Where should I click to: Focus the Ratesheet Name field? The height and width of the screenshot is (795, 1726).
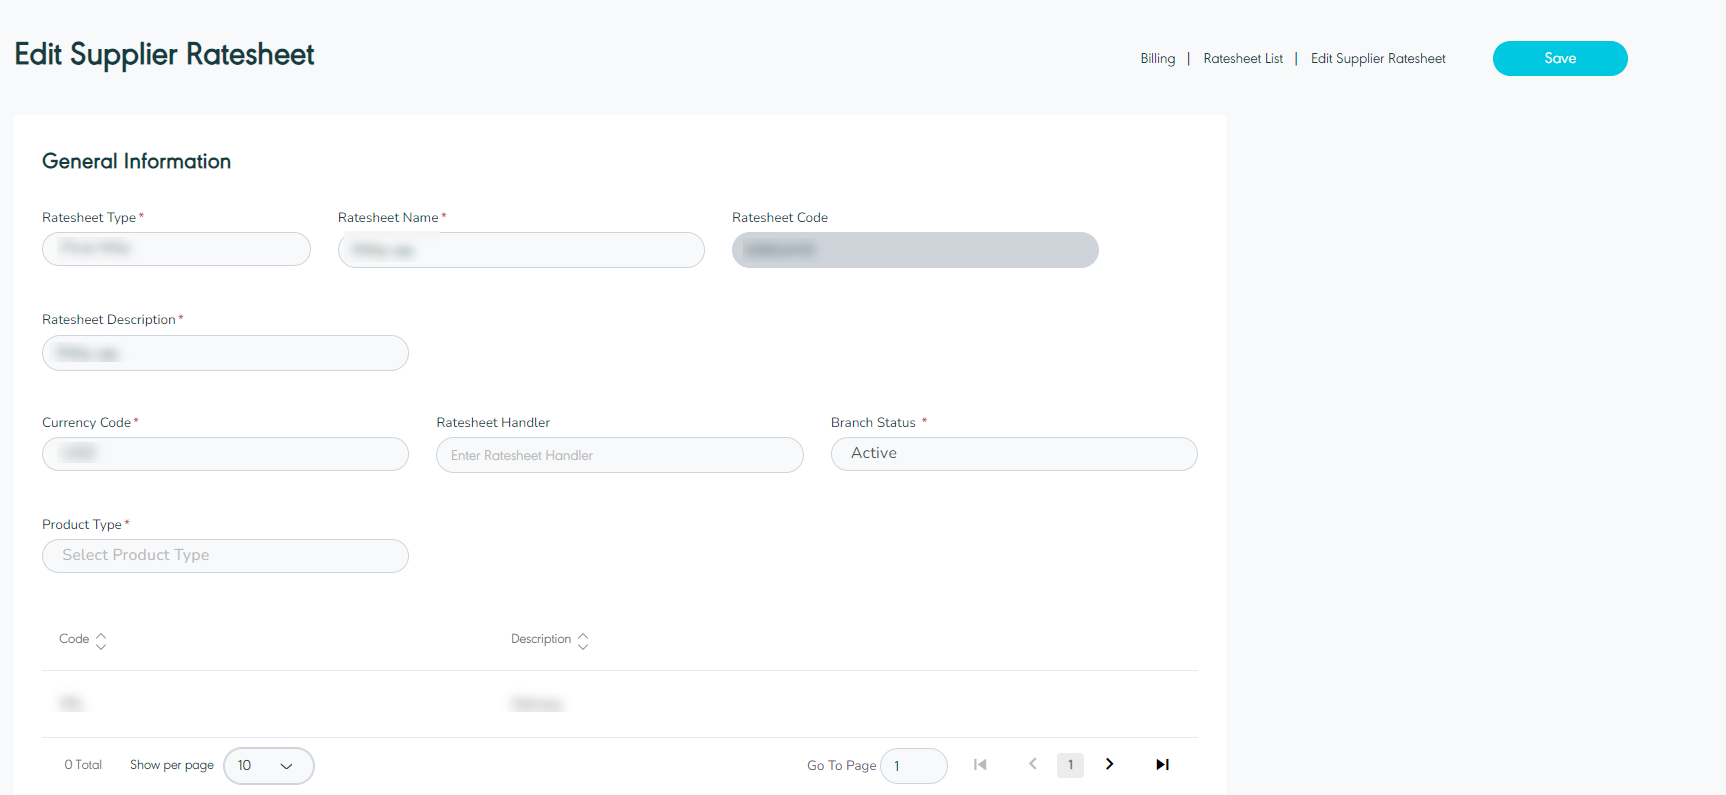pos(521,250)
